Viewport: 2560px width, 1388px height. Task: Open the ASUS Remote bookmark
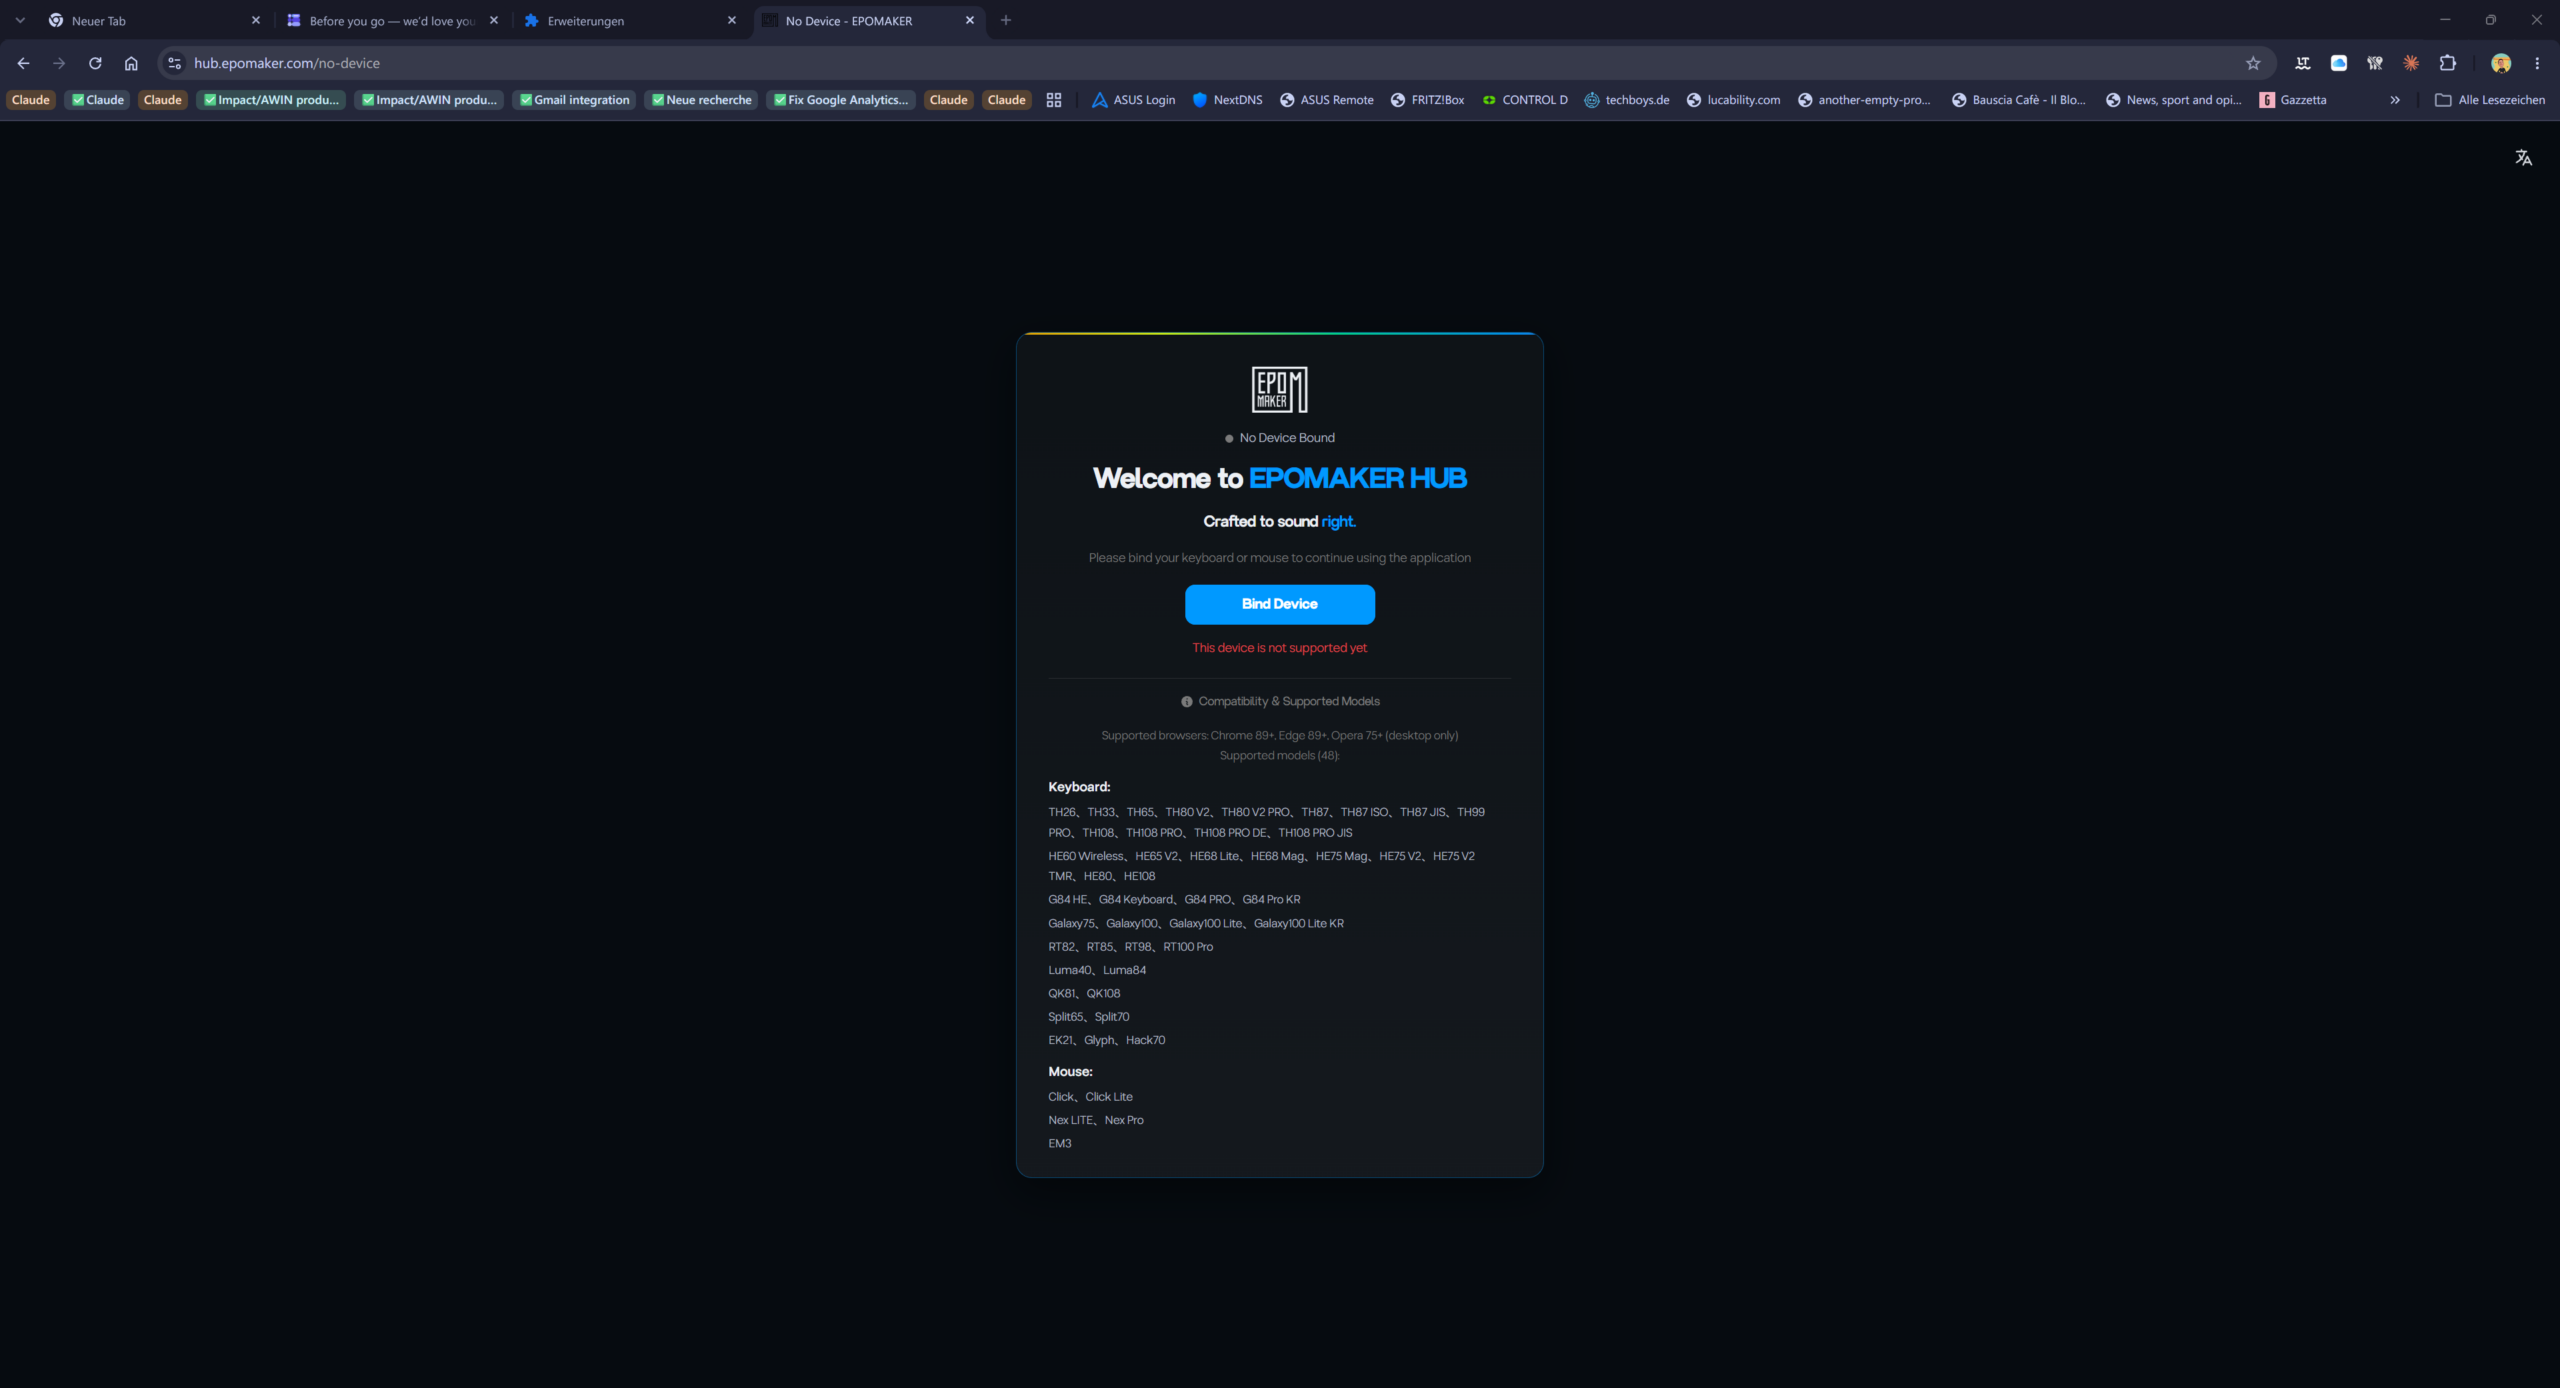coord(1327,100)
